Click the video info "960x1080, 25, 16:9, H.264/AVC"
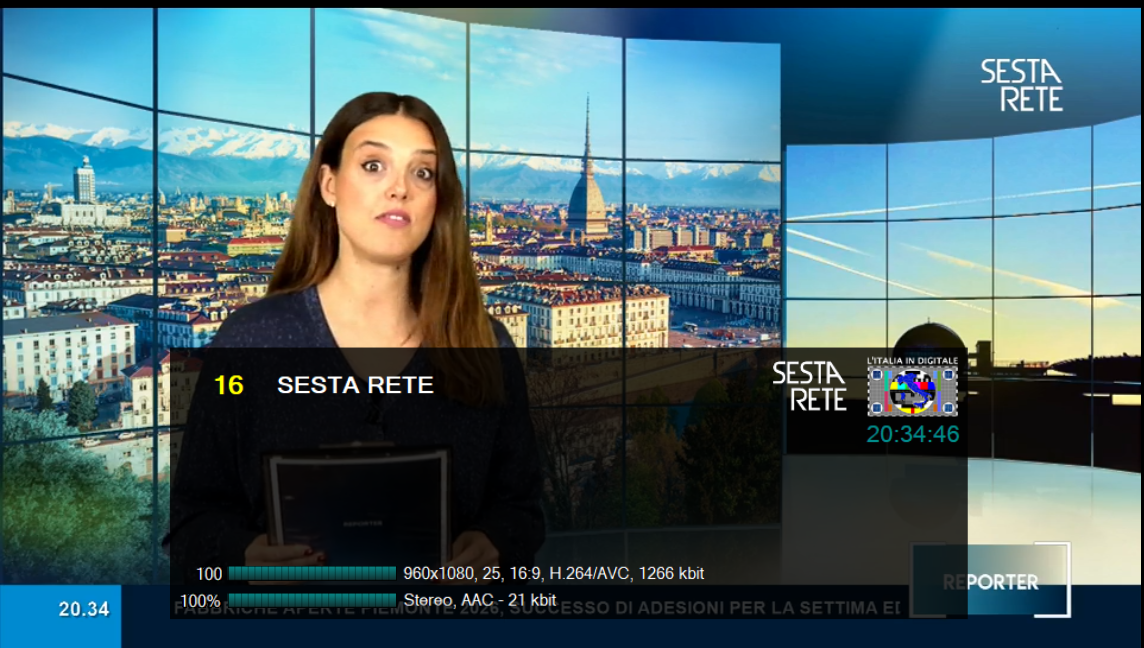 point(553,574)
